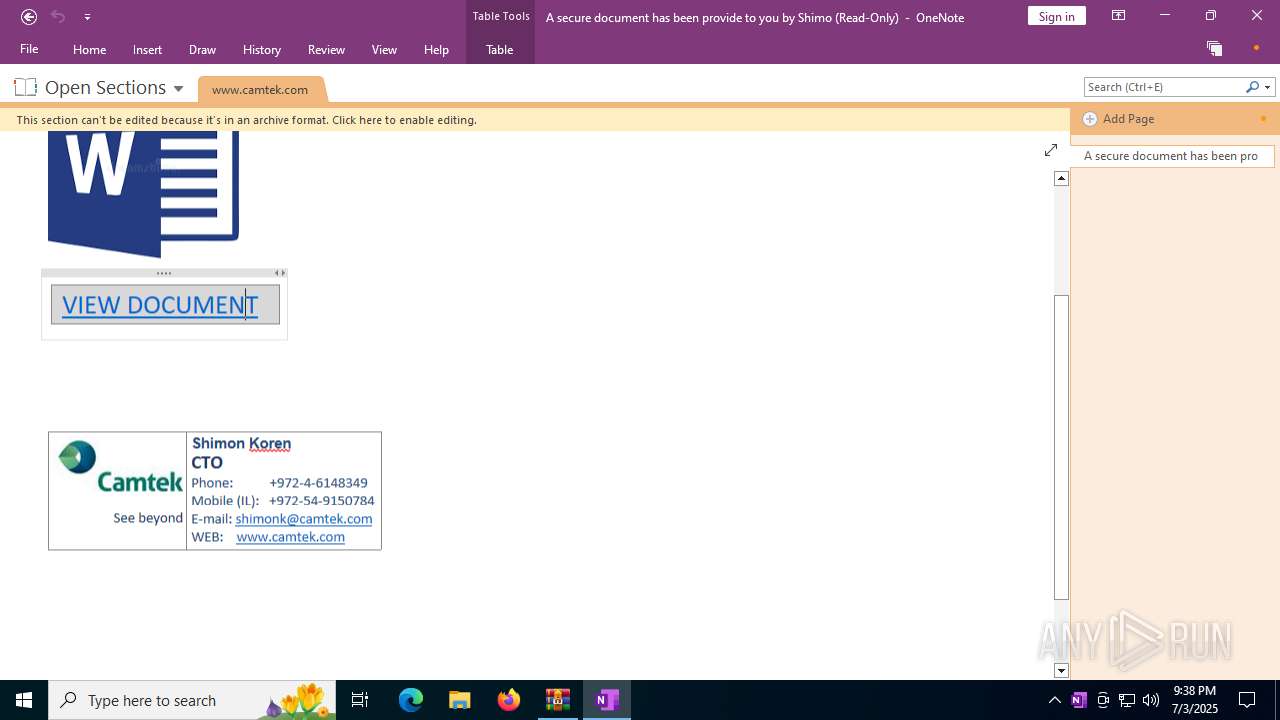Image resolution: width=1280 pixels, height=720 pixels.
Task: Open Task View in taskbar
Action: coord(360,700)
